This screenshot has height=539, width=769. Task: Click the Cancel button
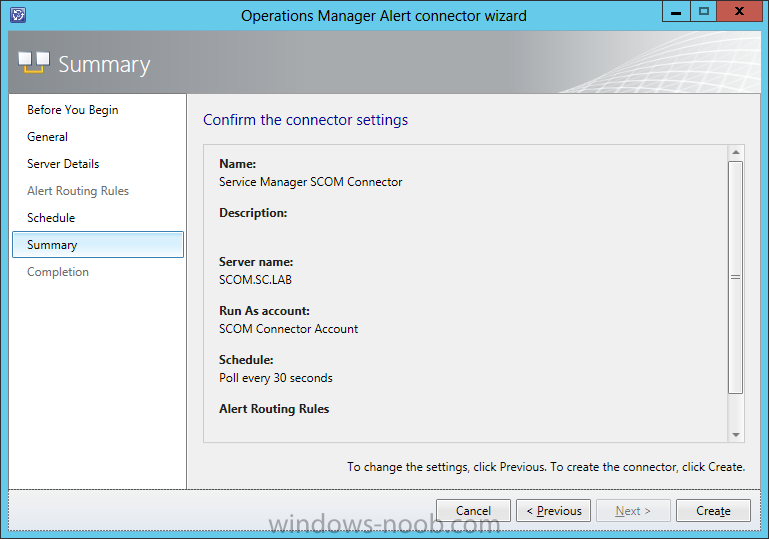(473, 511)
